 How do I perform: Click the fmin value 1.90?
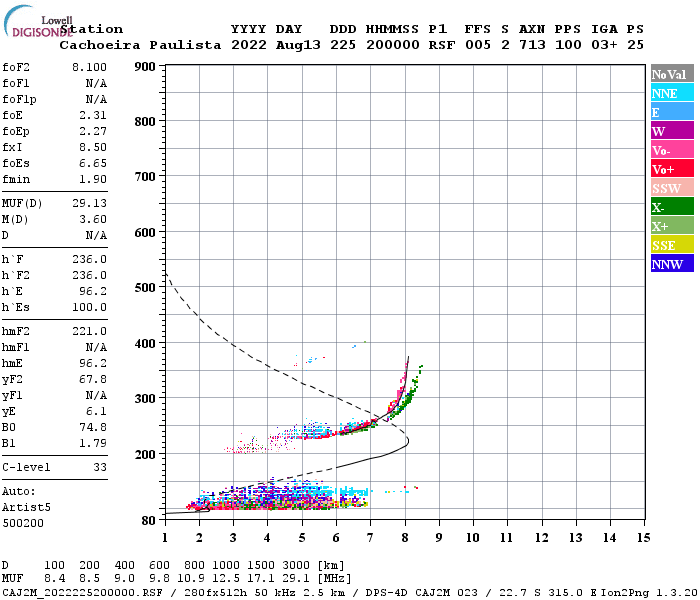point(93,179)
